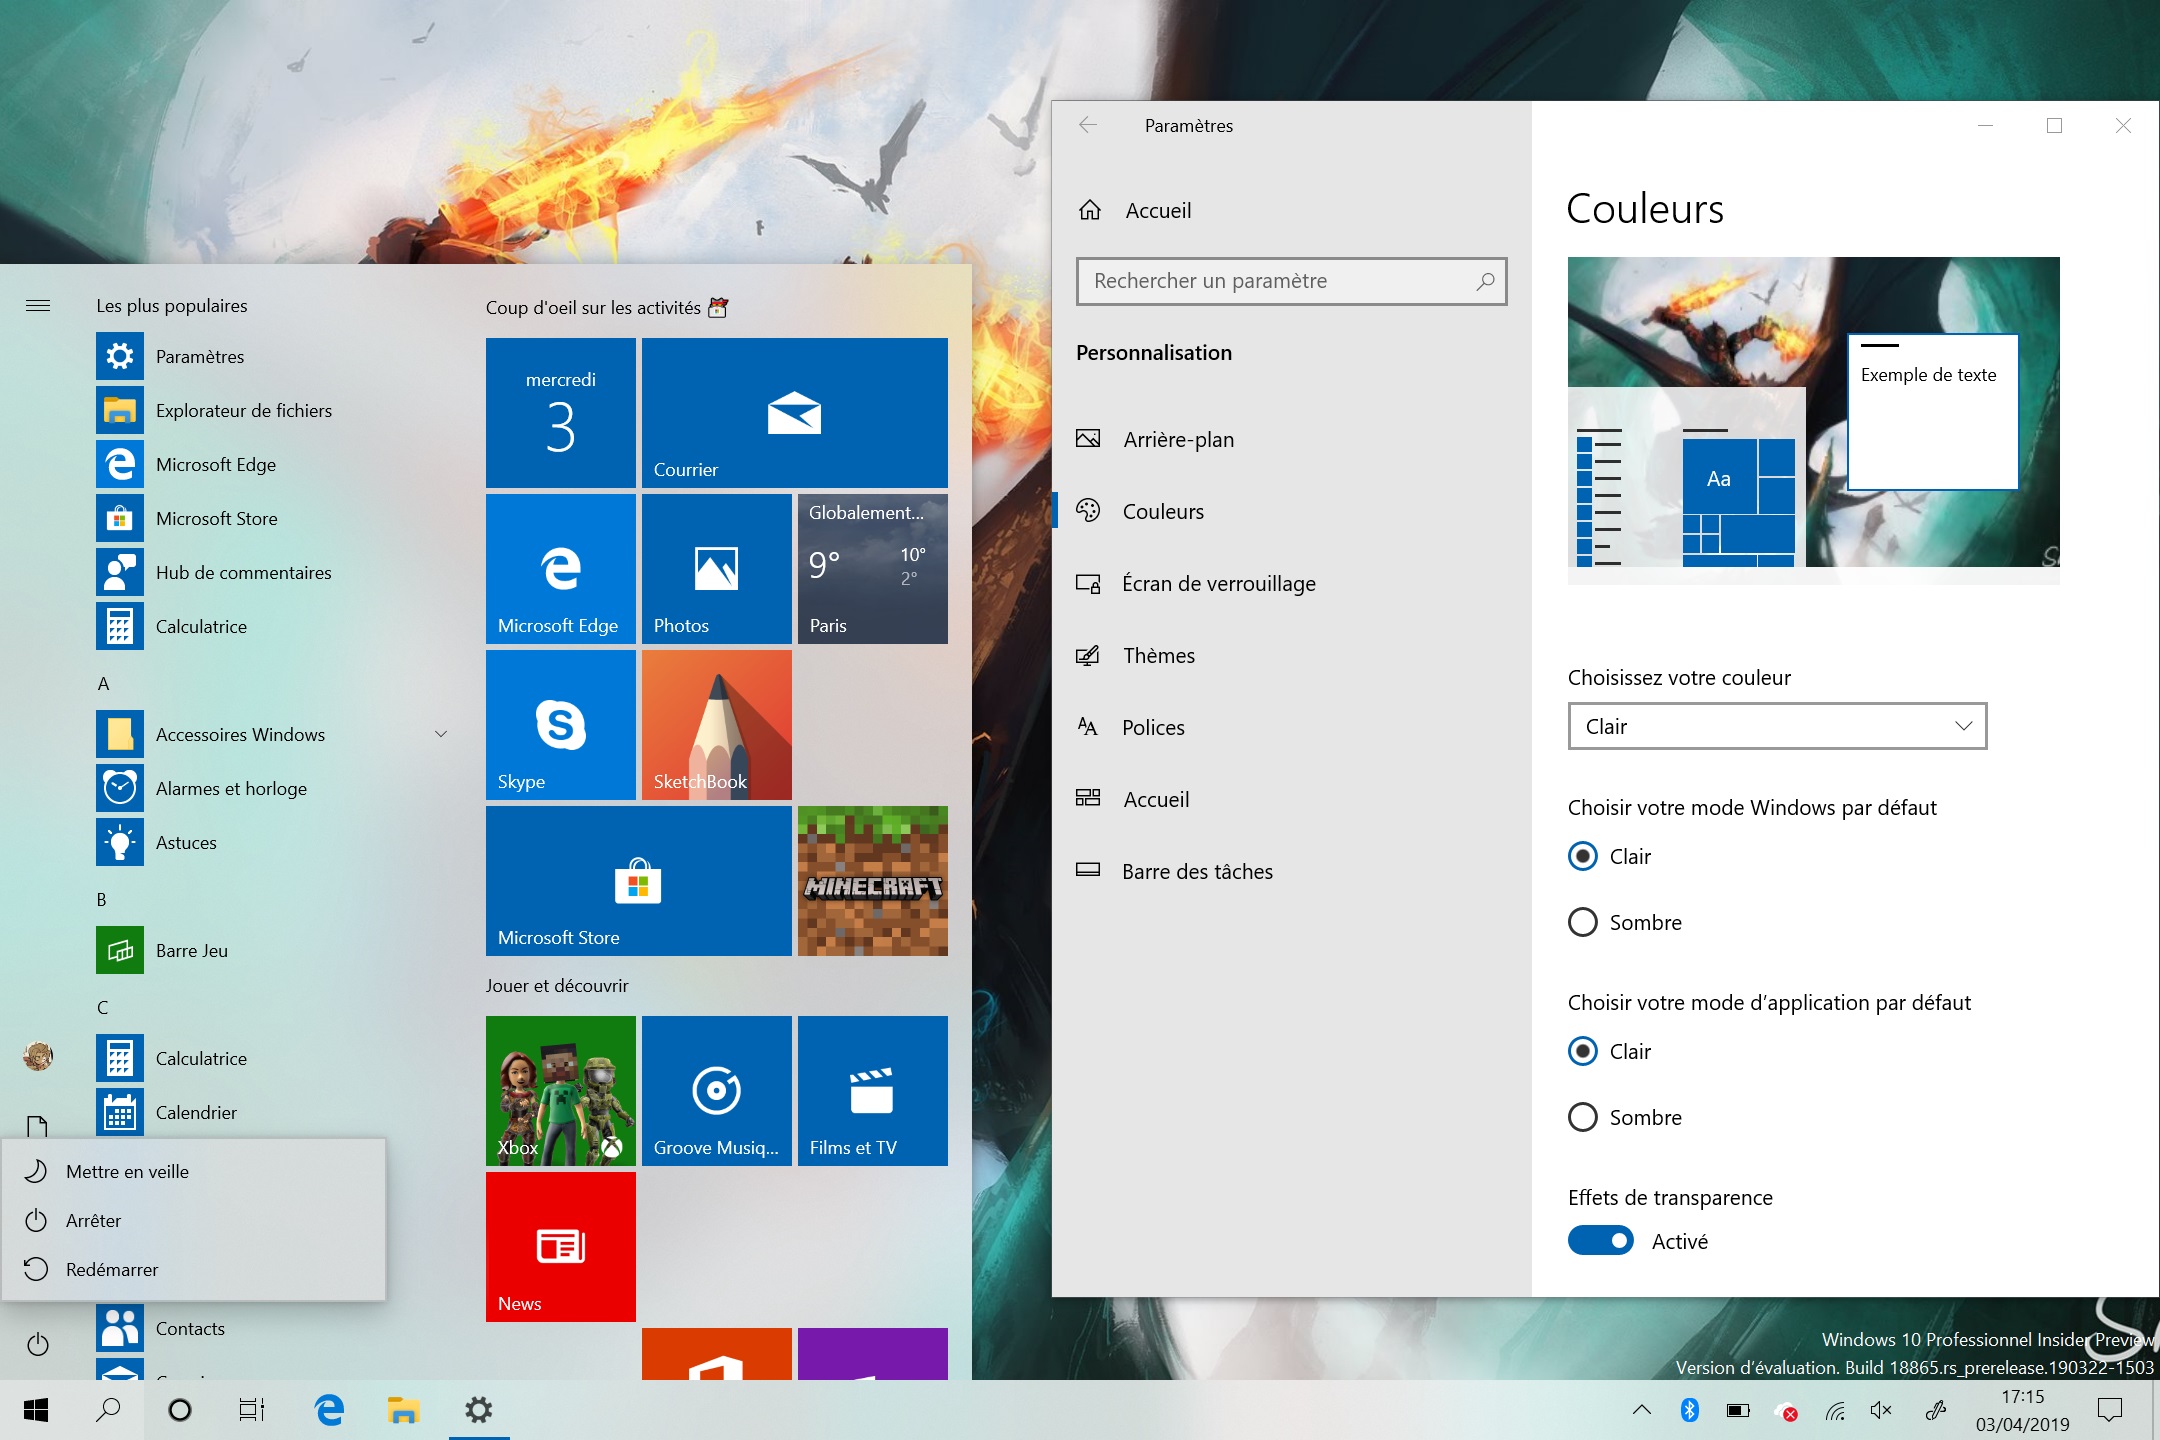This screenshot has width=2160, height=1440.
Task: Open the News tile
Action: 560,1246
